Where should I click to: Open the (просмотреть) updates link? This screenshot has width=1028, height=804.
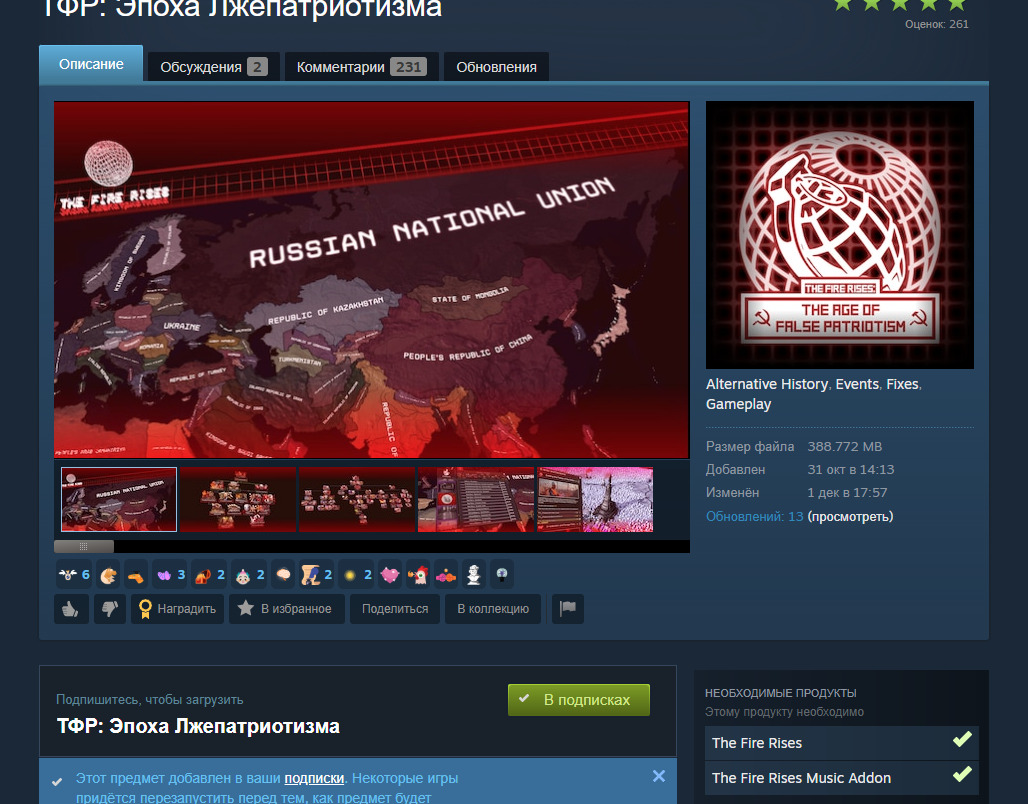850,517
